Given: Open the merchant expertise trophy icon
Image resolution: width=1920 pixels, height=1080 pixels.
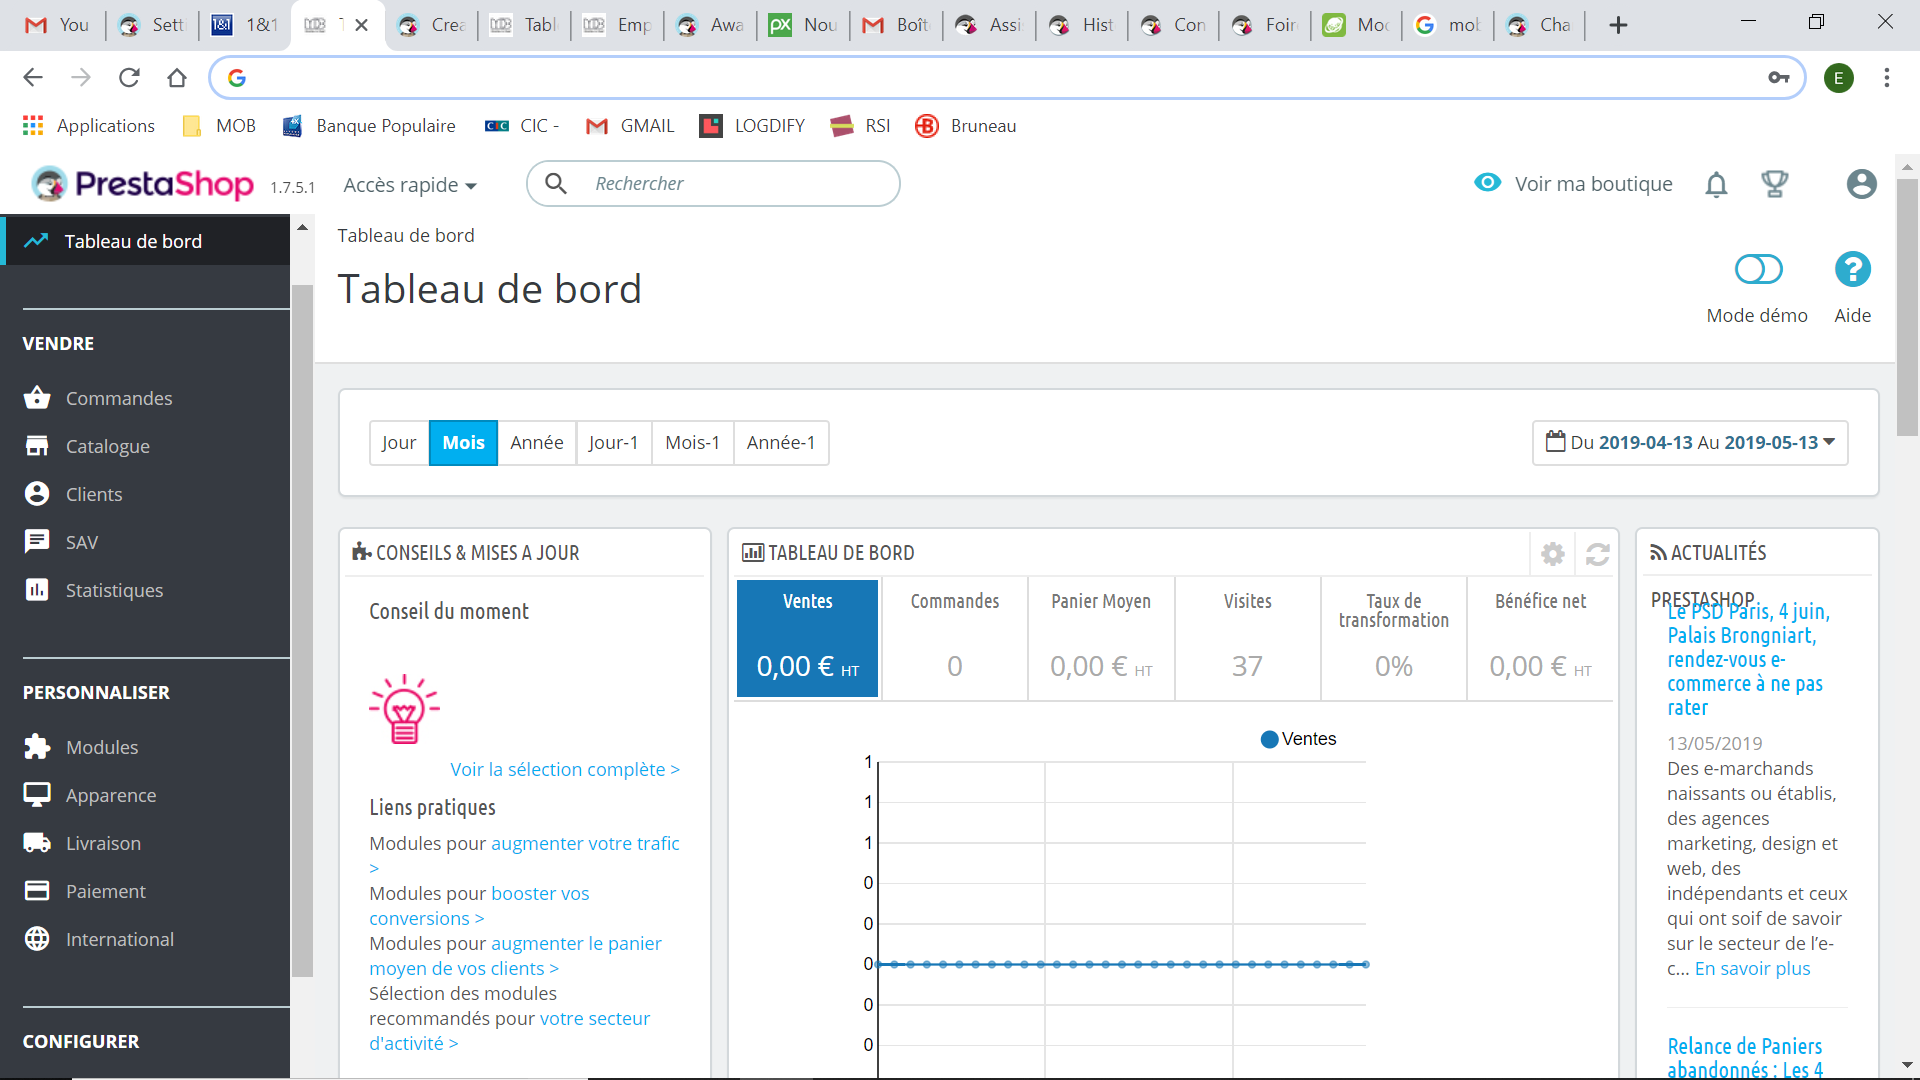Looking at the screenshot, I should (1774, 184).
